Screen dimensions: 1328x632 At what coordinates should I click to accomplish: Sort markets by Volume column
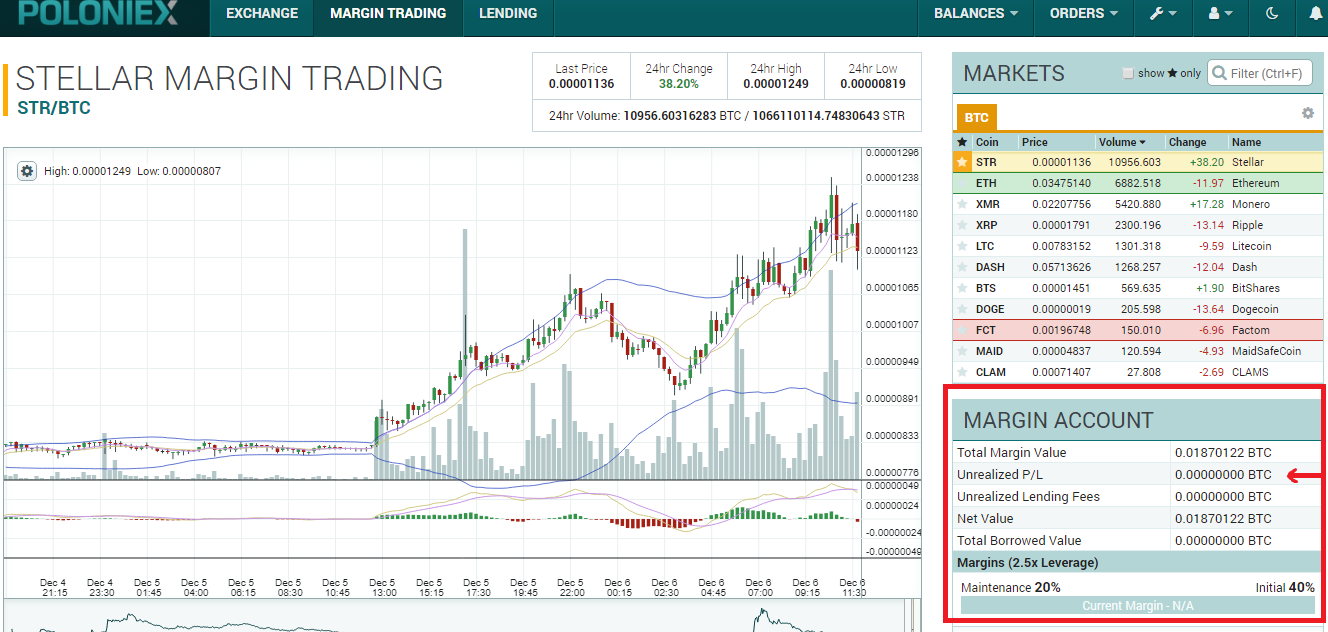[x=1122, y=142]
